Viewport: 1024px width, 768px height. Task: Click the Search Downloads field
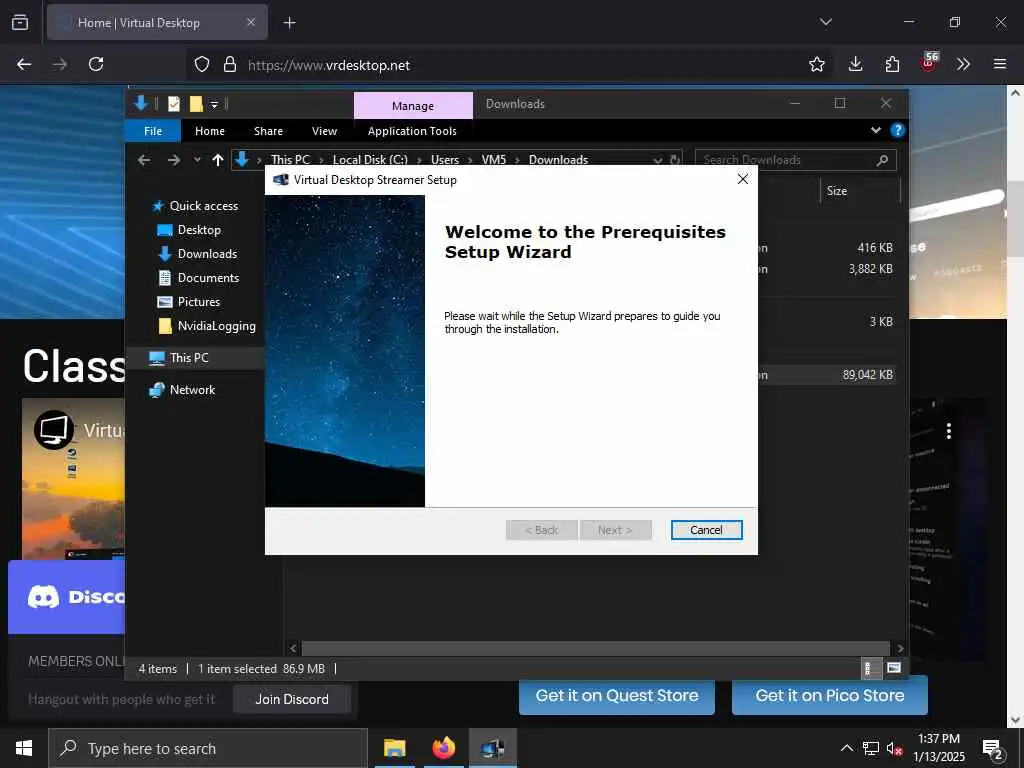pyautogui.click(x=795, y=160)
